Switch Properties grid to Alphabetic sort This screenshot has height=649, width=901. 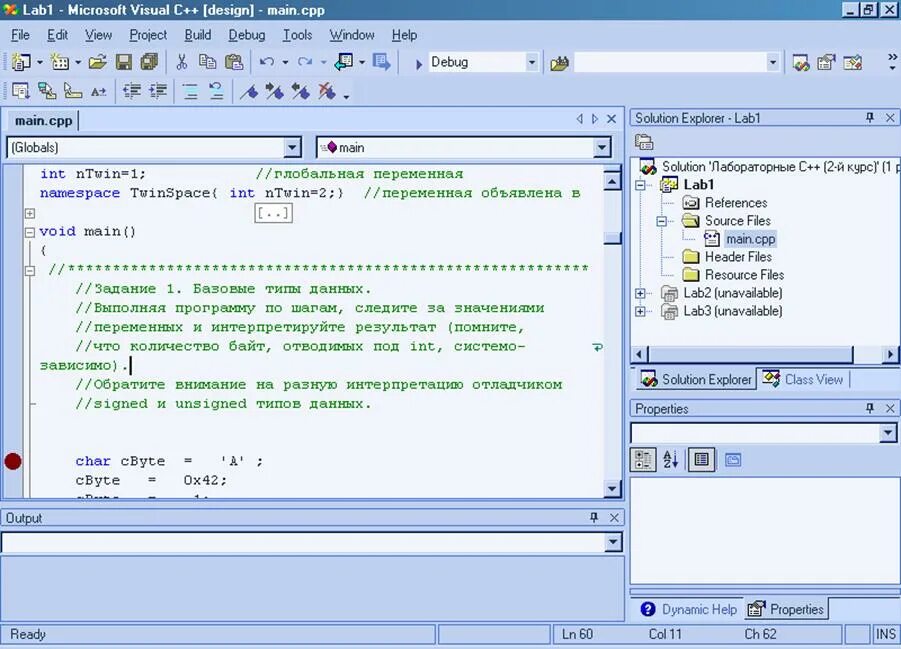670,459
